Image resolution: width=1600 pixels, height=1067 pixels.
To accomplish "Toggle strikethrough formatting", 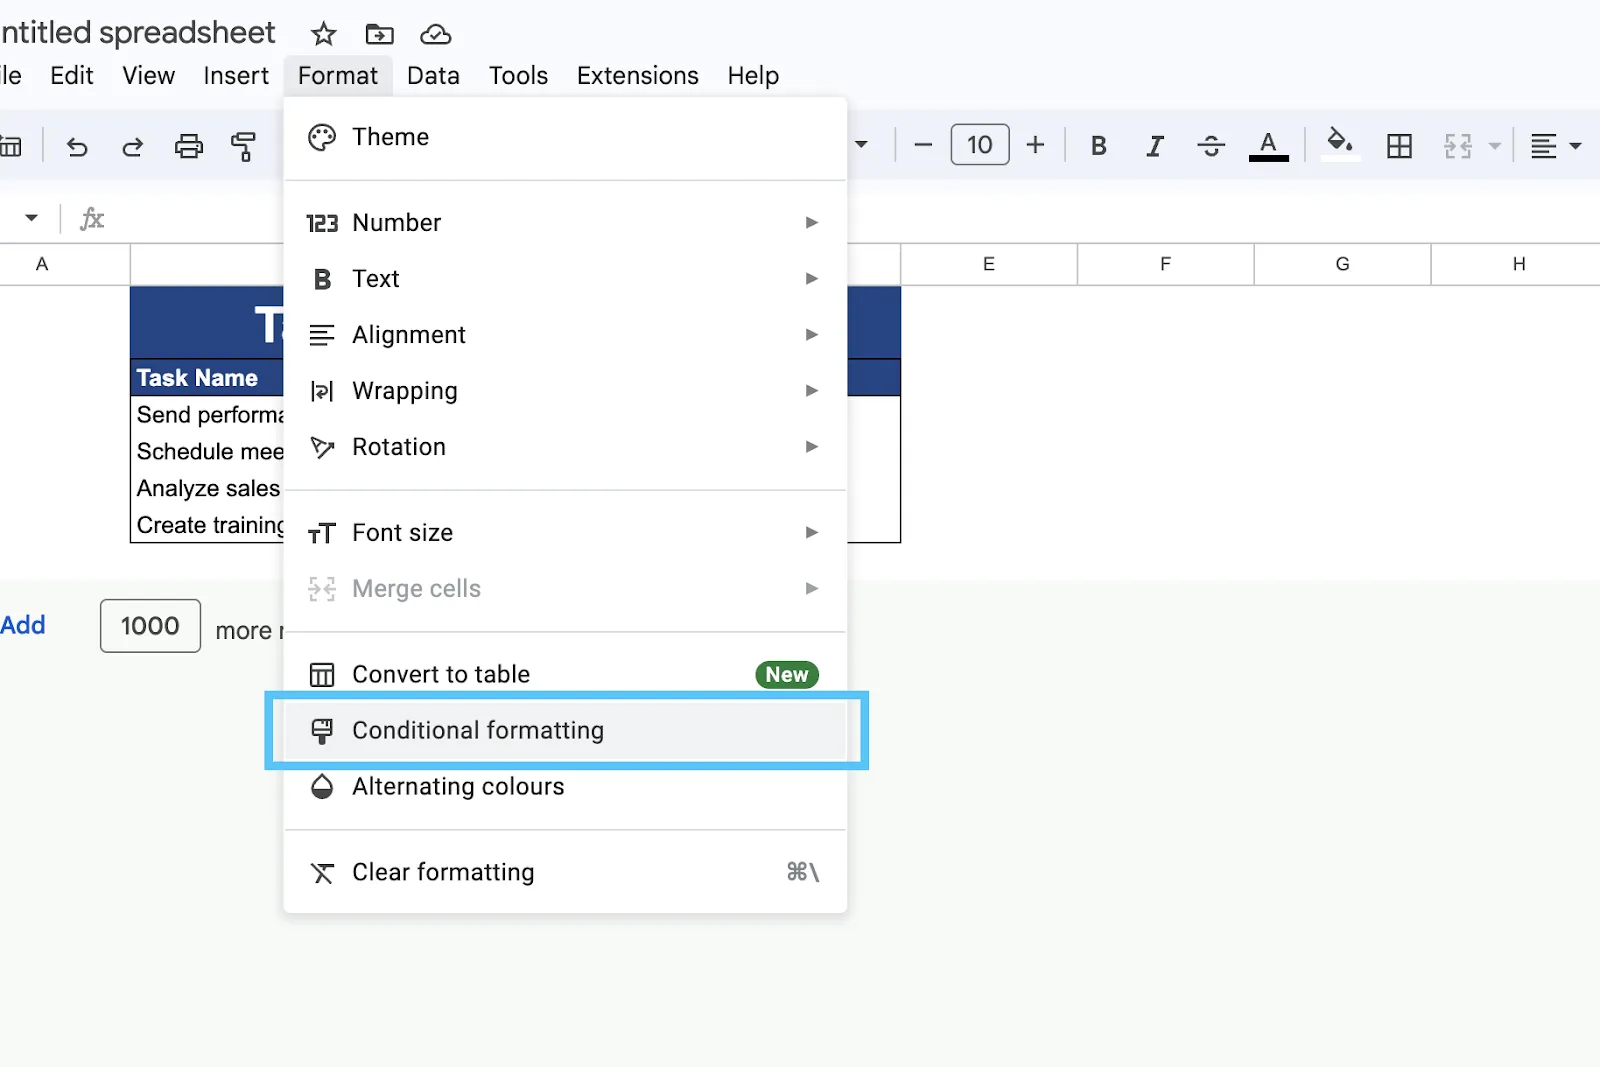I will pos(1210,146).
